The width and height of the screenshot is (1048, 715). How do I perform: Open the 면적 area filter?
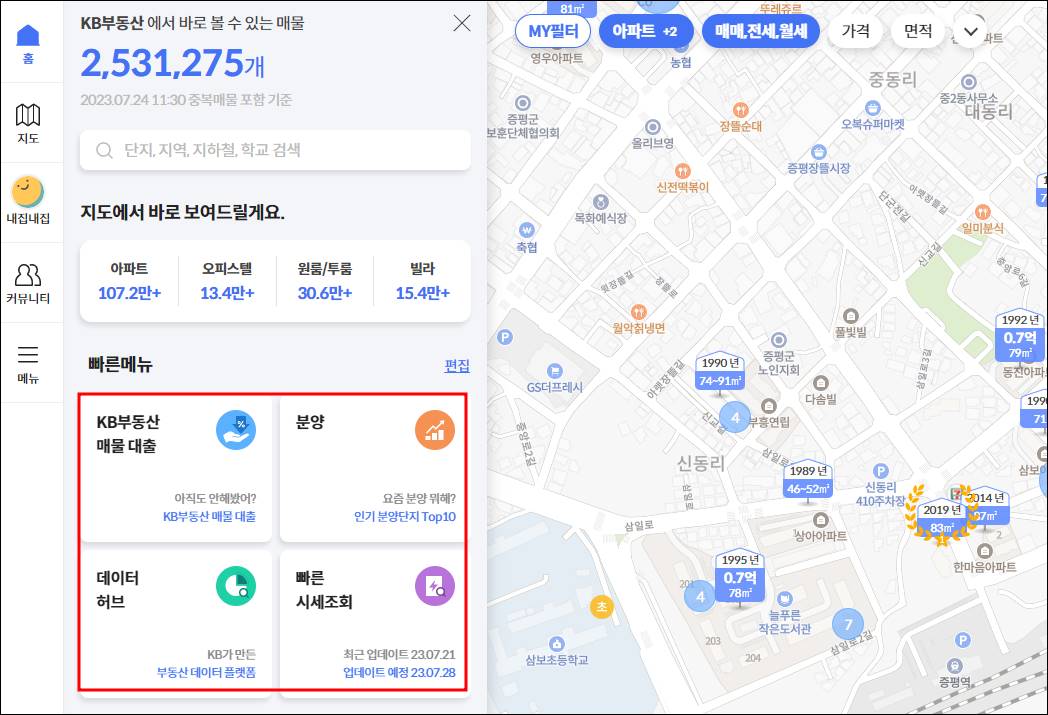point(918,31)
